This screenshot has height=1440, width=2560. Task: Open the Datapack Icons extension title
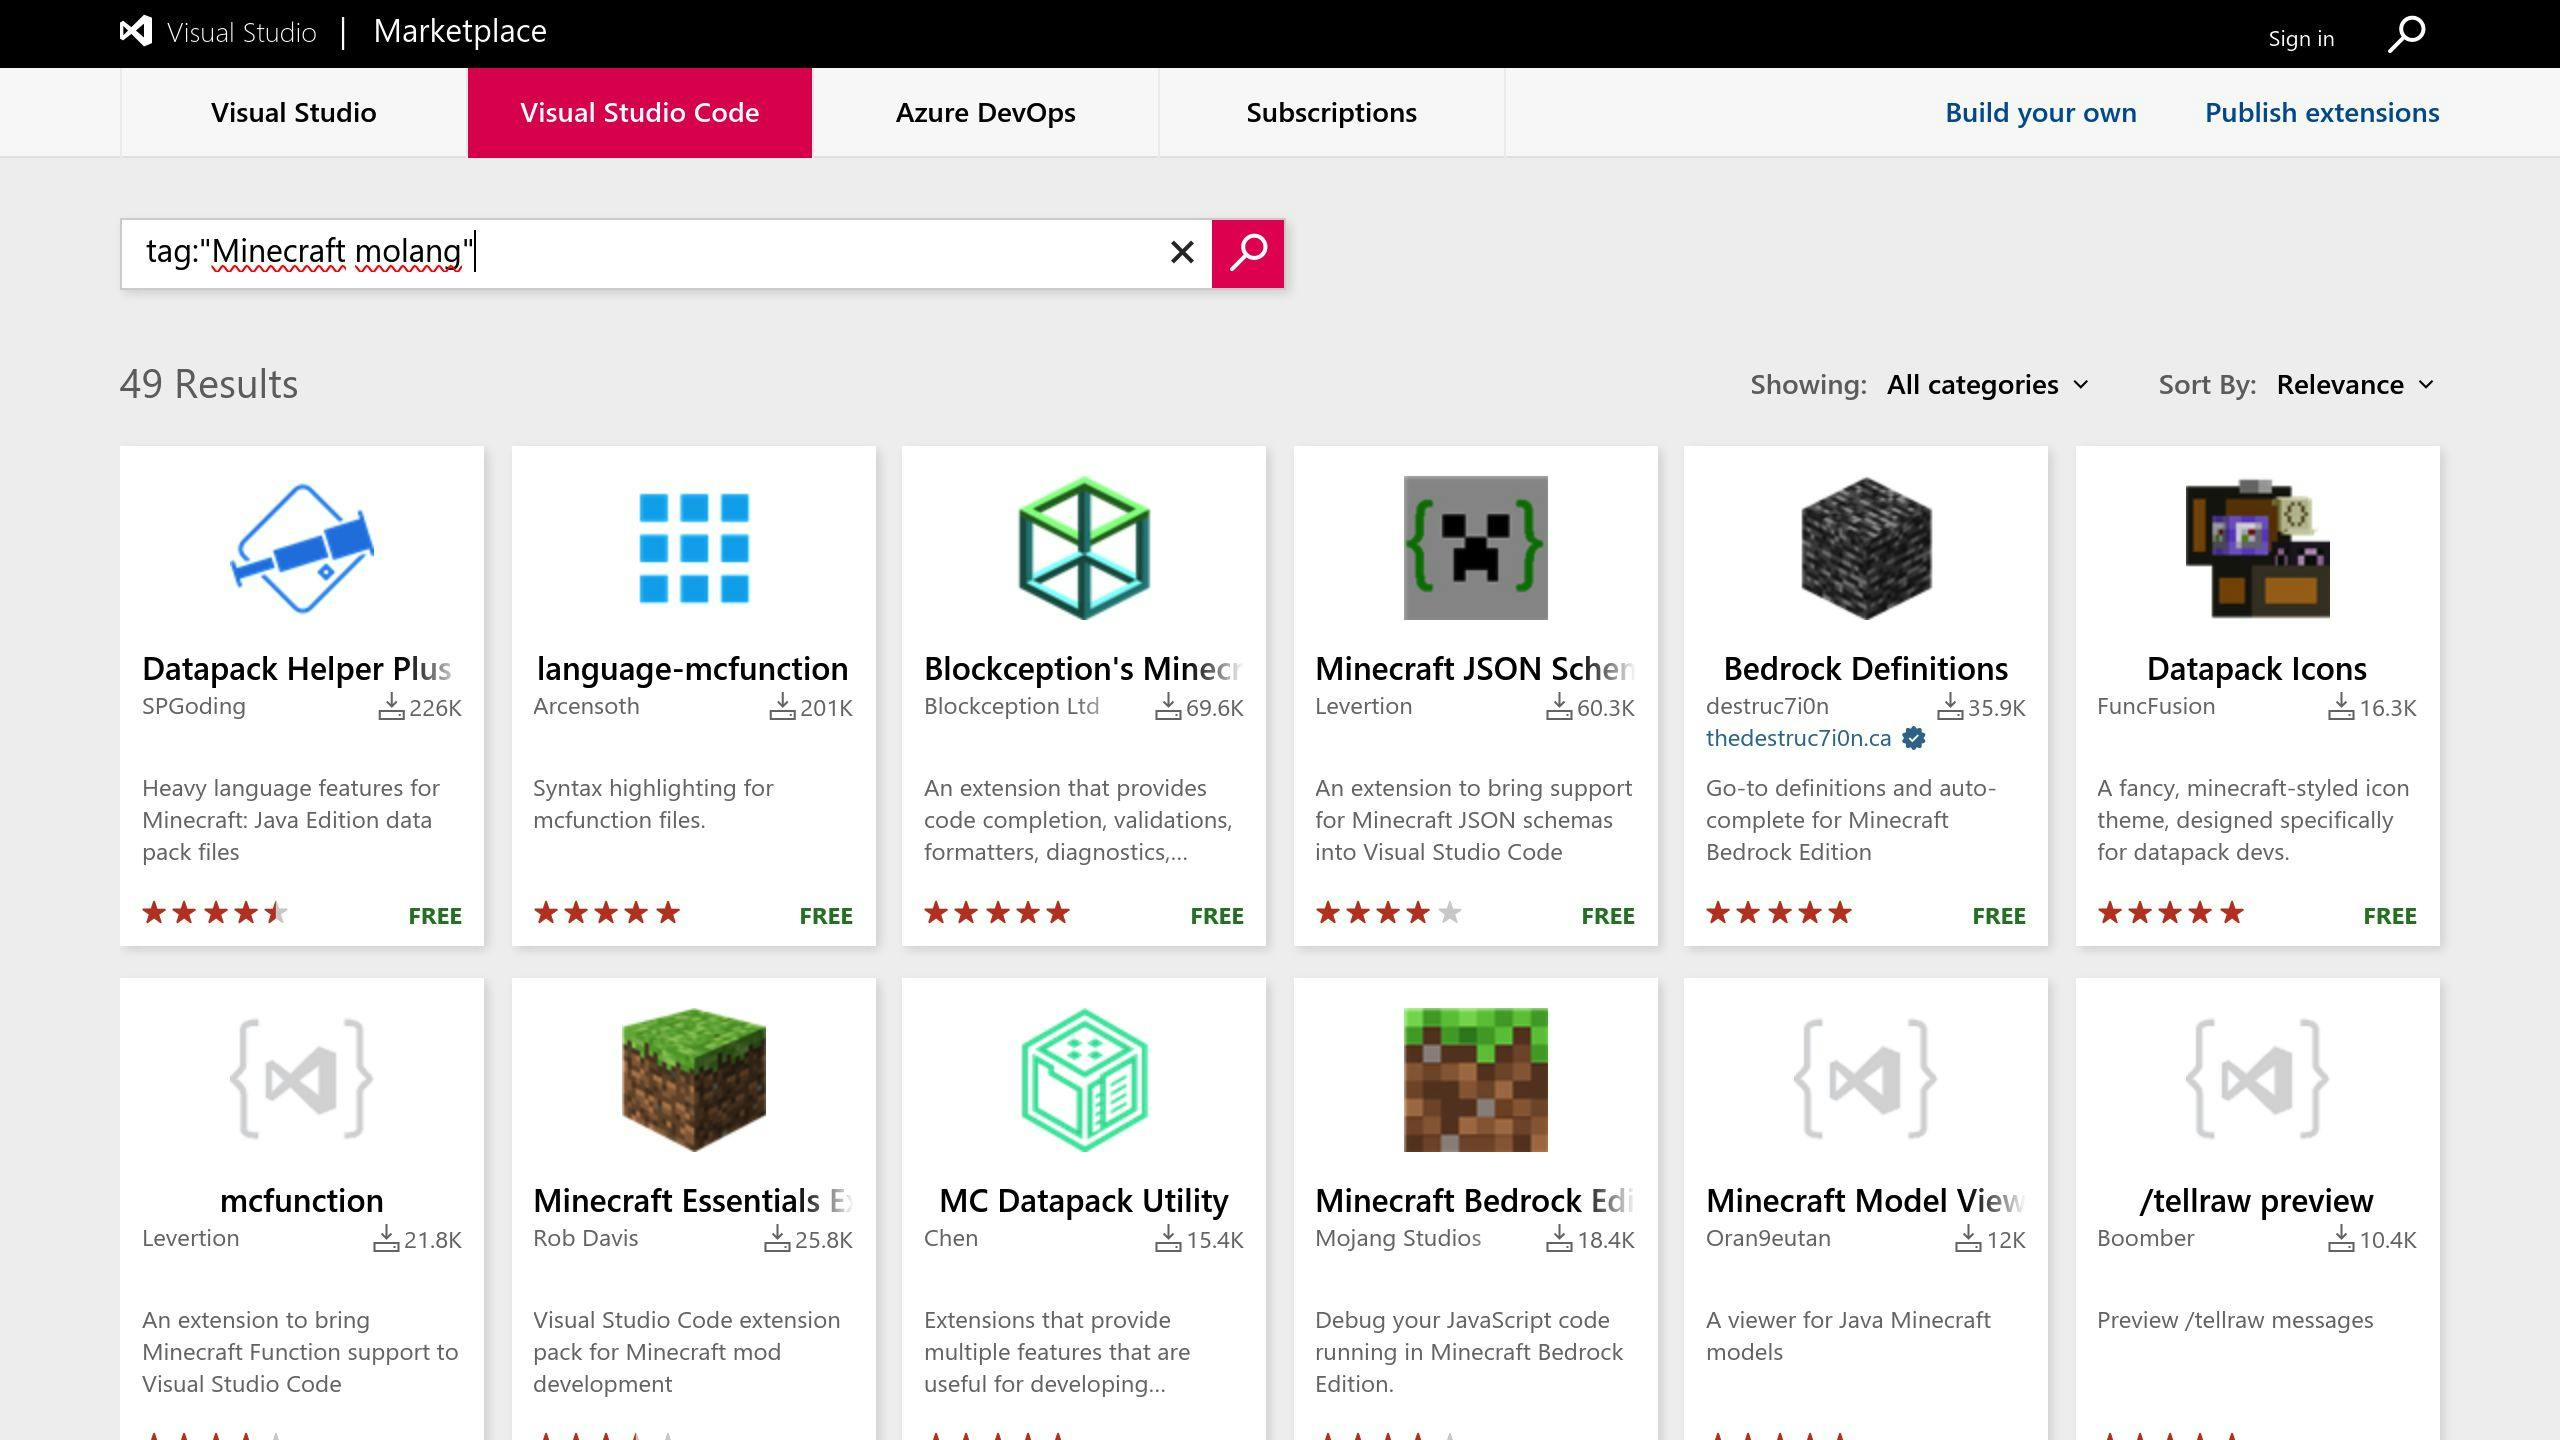click(2257, 668)
